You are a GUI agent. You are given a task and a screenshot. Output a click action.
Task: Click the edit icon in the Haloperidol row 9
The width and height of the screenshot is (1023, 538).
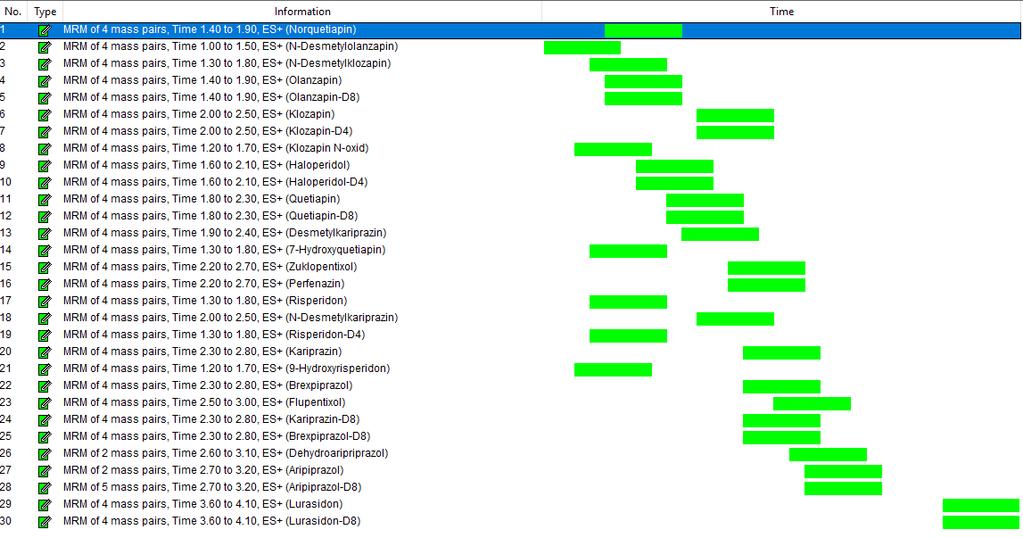(44, 166)
